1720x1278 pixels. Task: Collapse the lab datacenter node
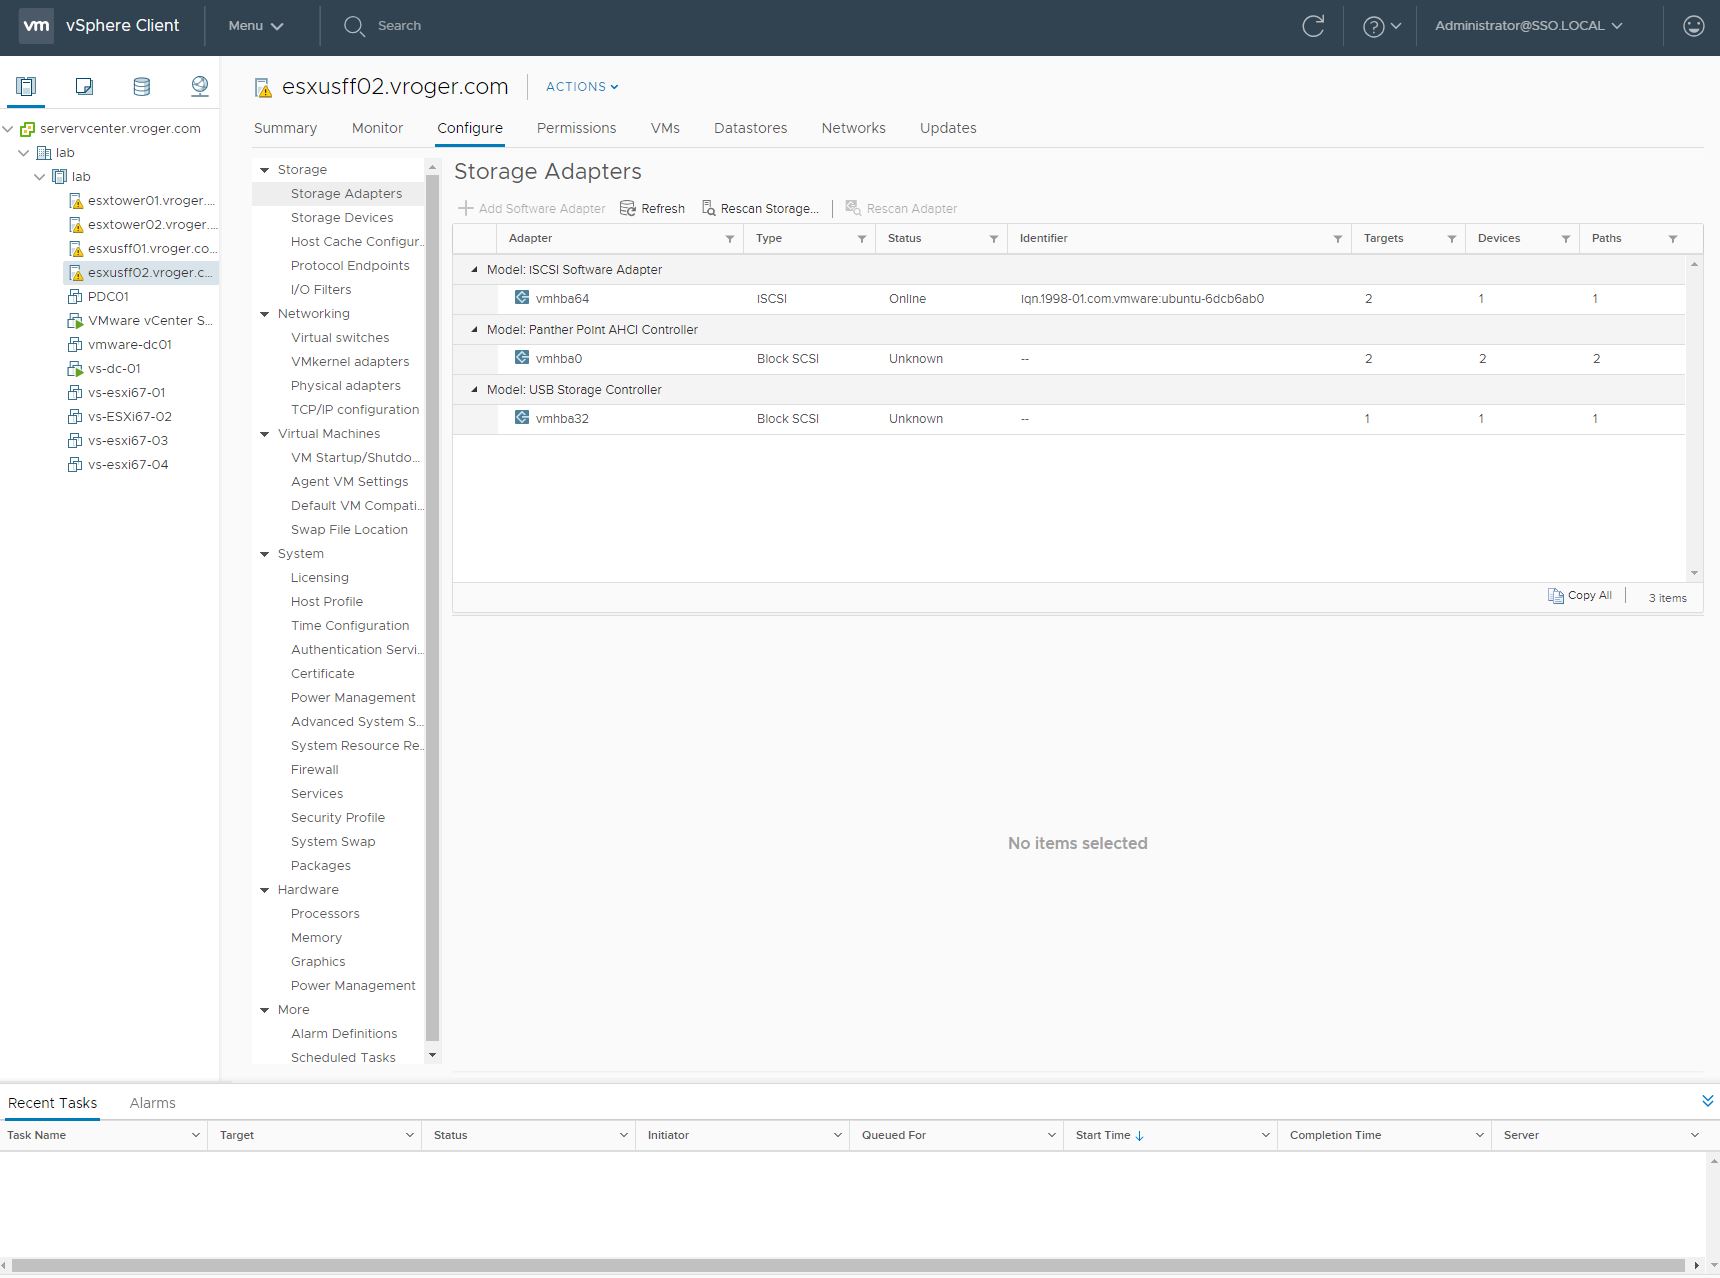click(x=24, y=153)
